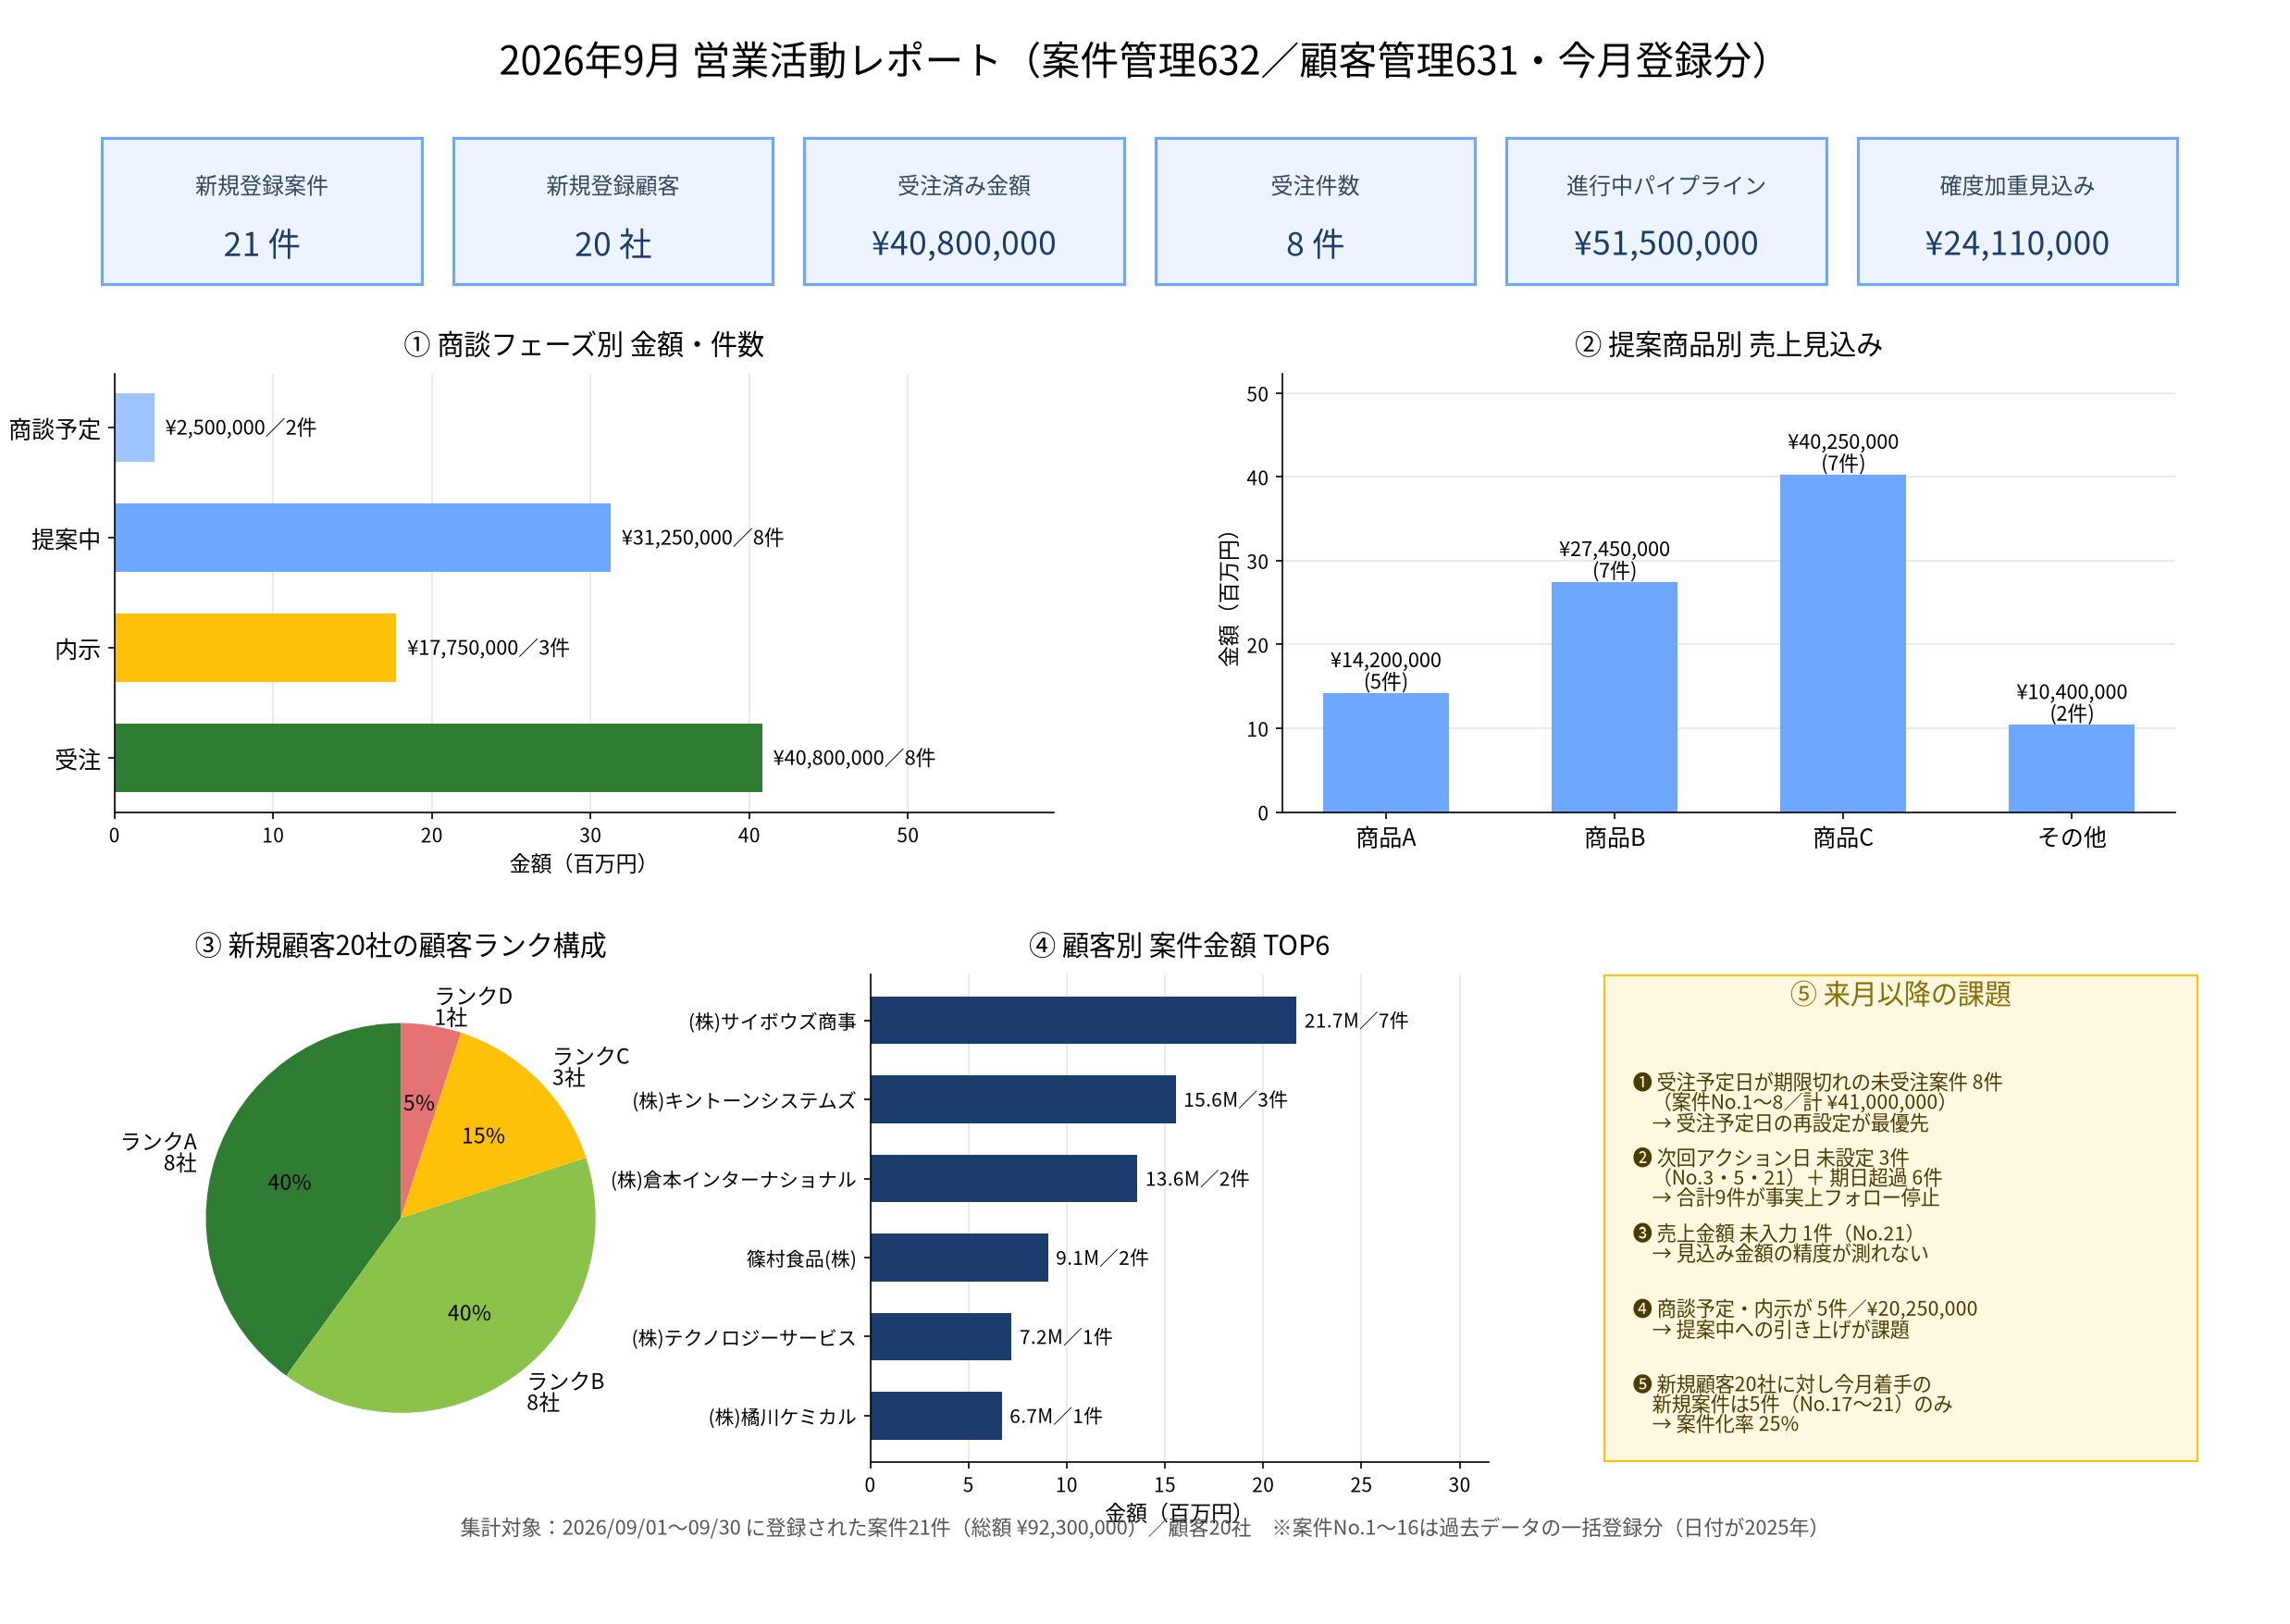Select the 商品A column
This screenshot has width=2290, height=1624.
tap(1385, 753)
